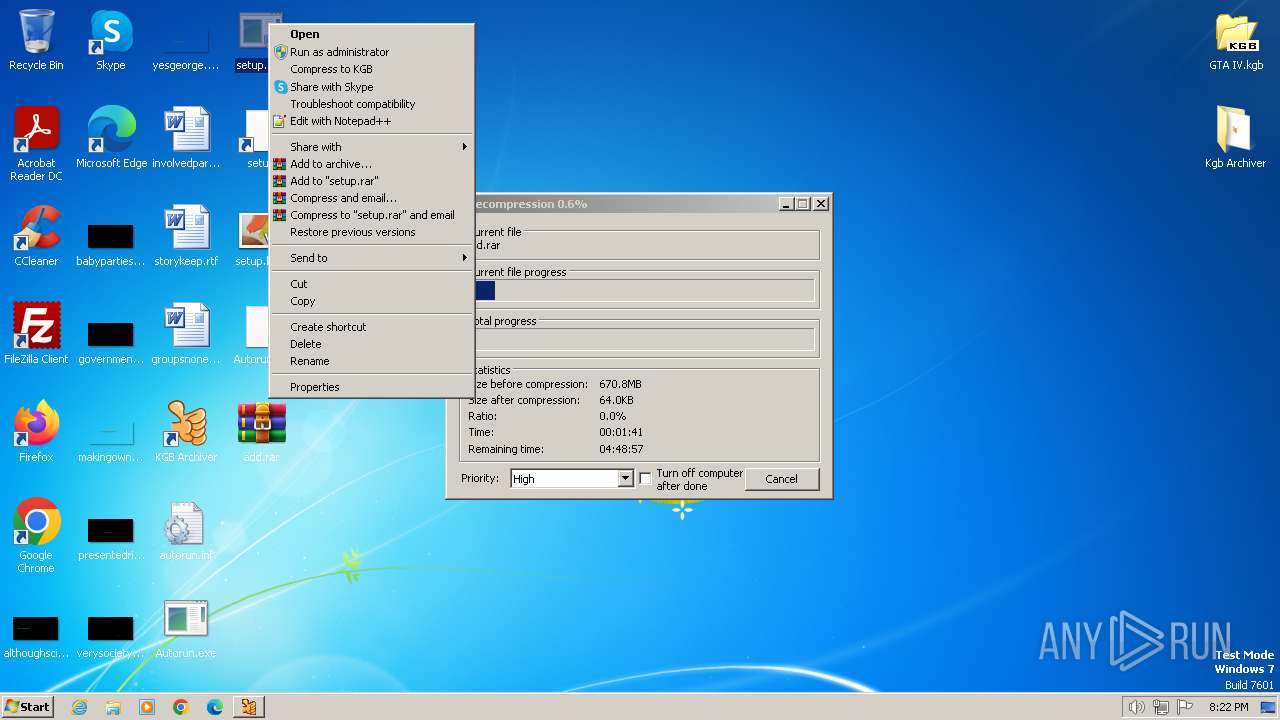The width and height of the screenshot is (1280, 720).
Task: Open Firefox desktop shortcut
Action: (x=36, y=432)
